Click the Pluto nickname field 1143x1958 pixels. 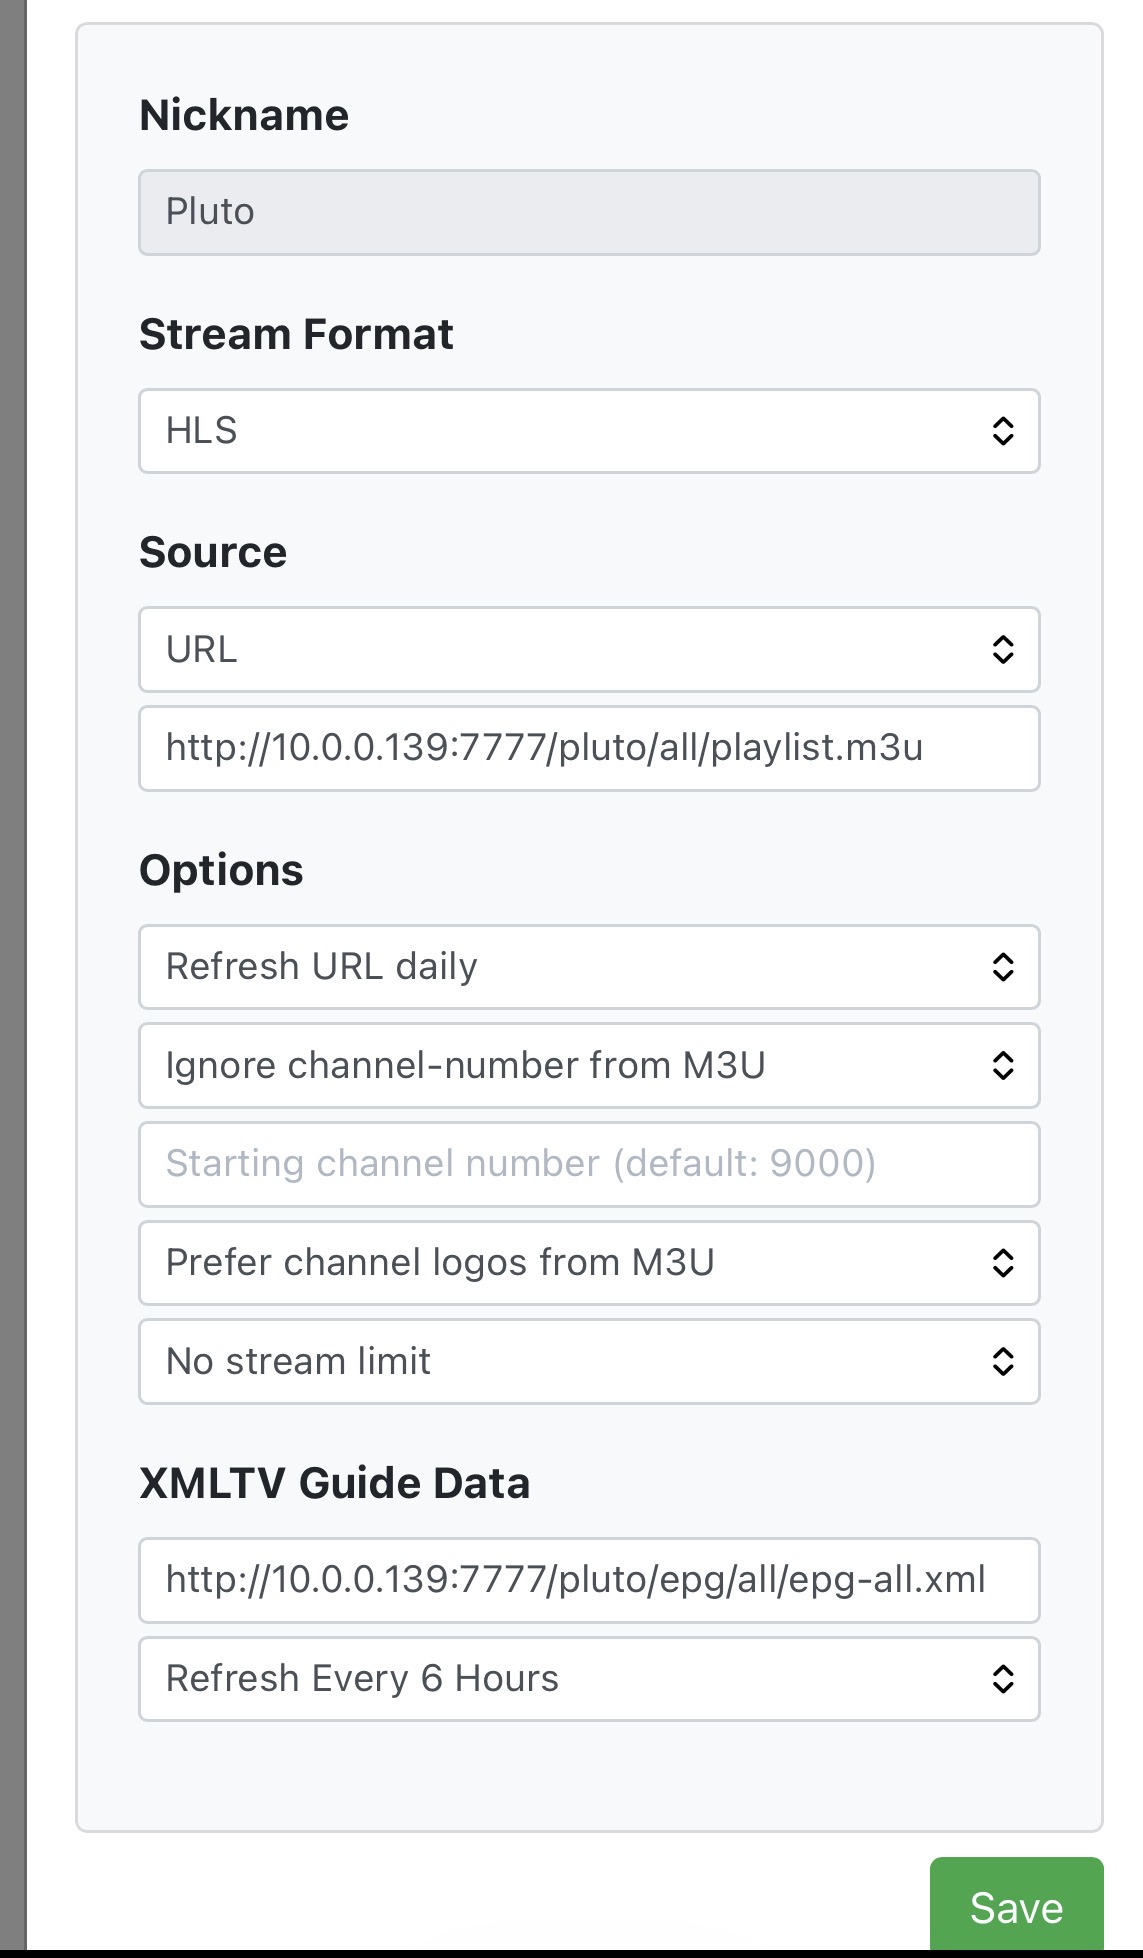pyautogui.click(x=588, y=212)
